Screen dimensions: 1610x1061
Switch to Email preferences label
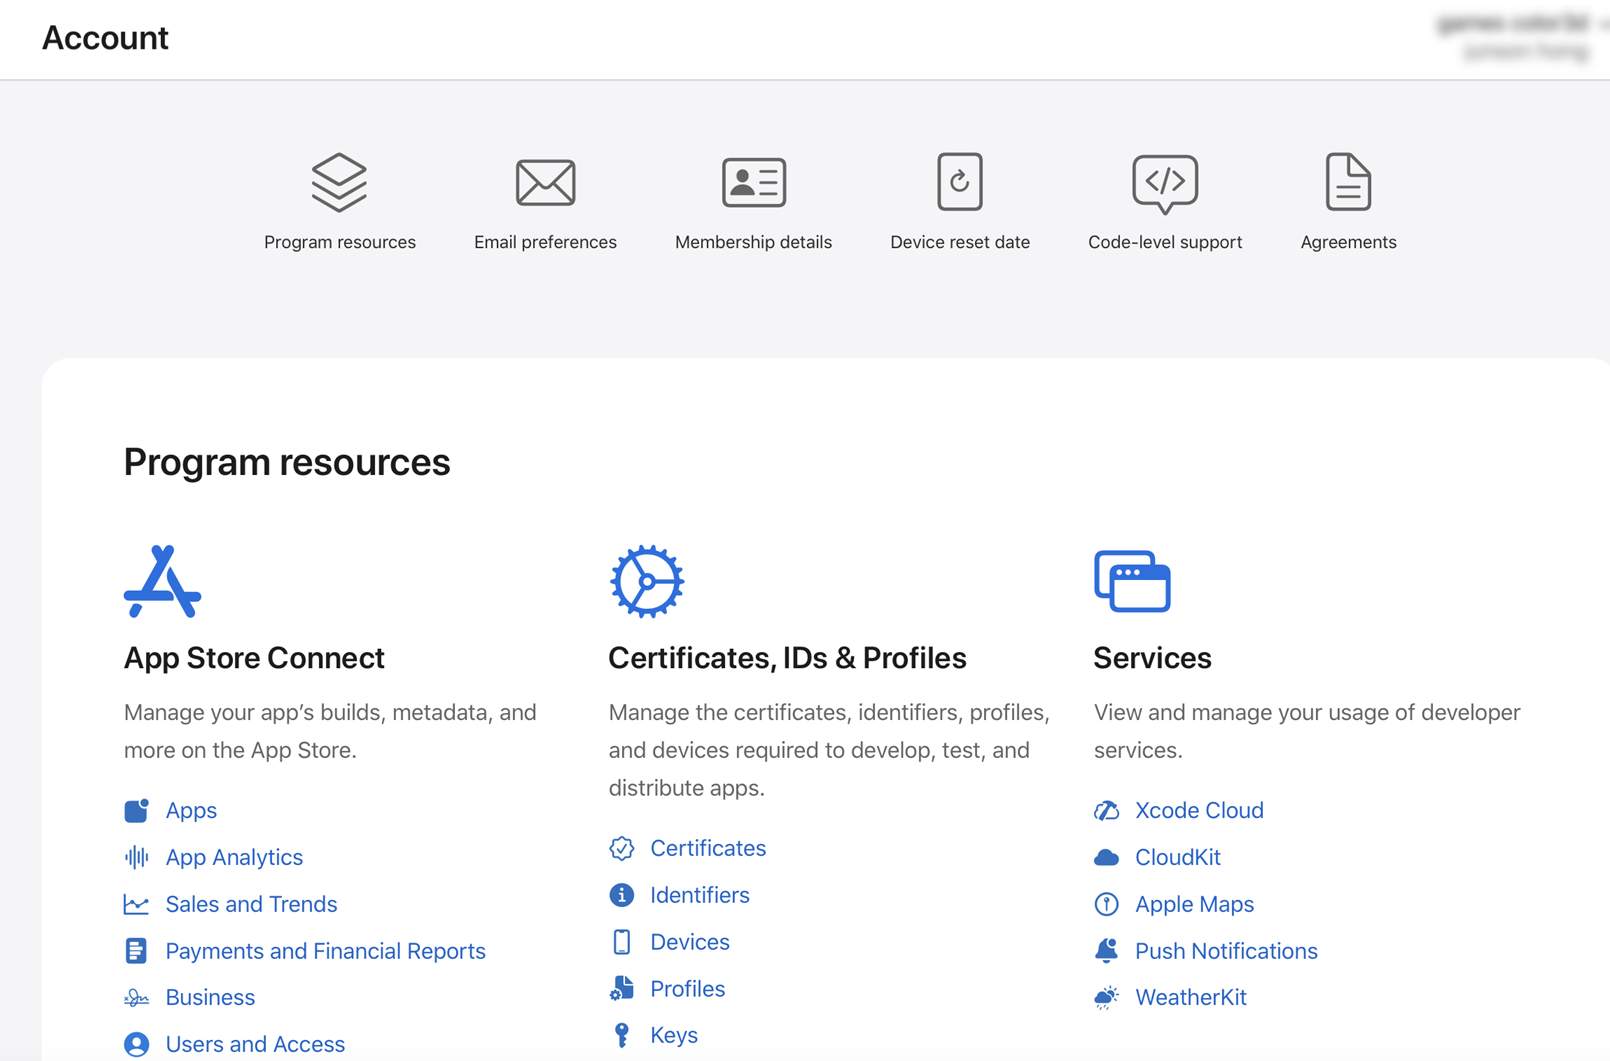click(545, 242)
